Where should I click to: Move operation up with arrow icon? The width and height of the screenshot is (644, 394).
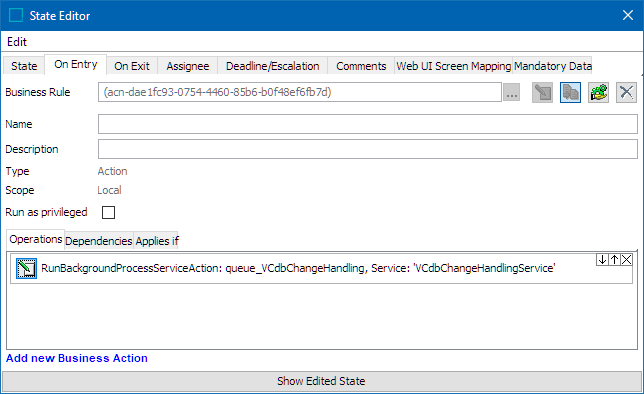pos(614,260)
